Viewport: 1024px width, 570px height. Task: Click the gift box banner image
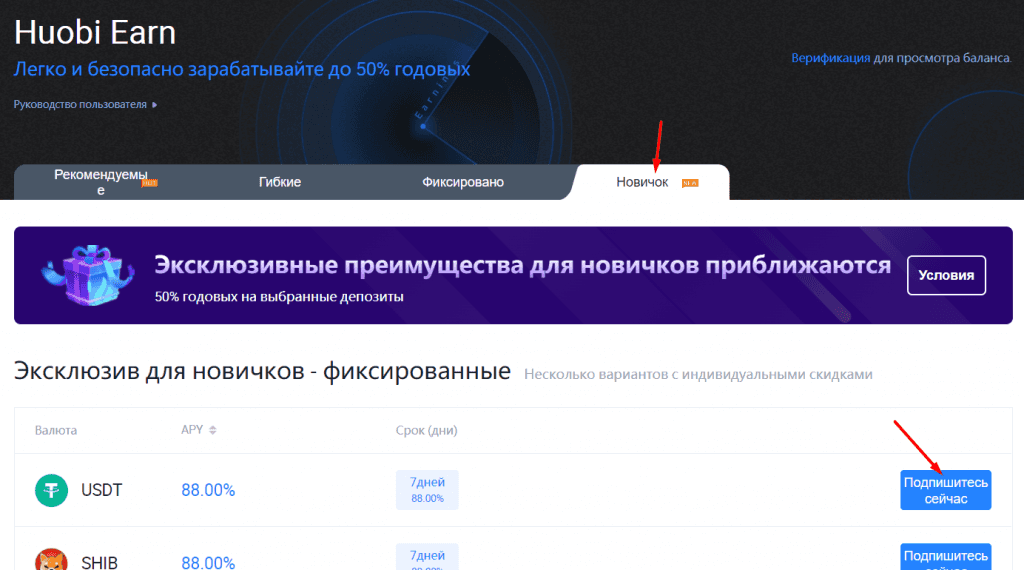(x=88, y=275)
